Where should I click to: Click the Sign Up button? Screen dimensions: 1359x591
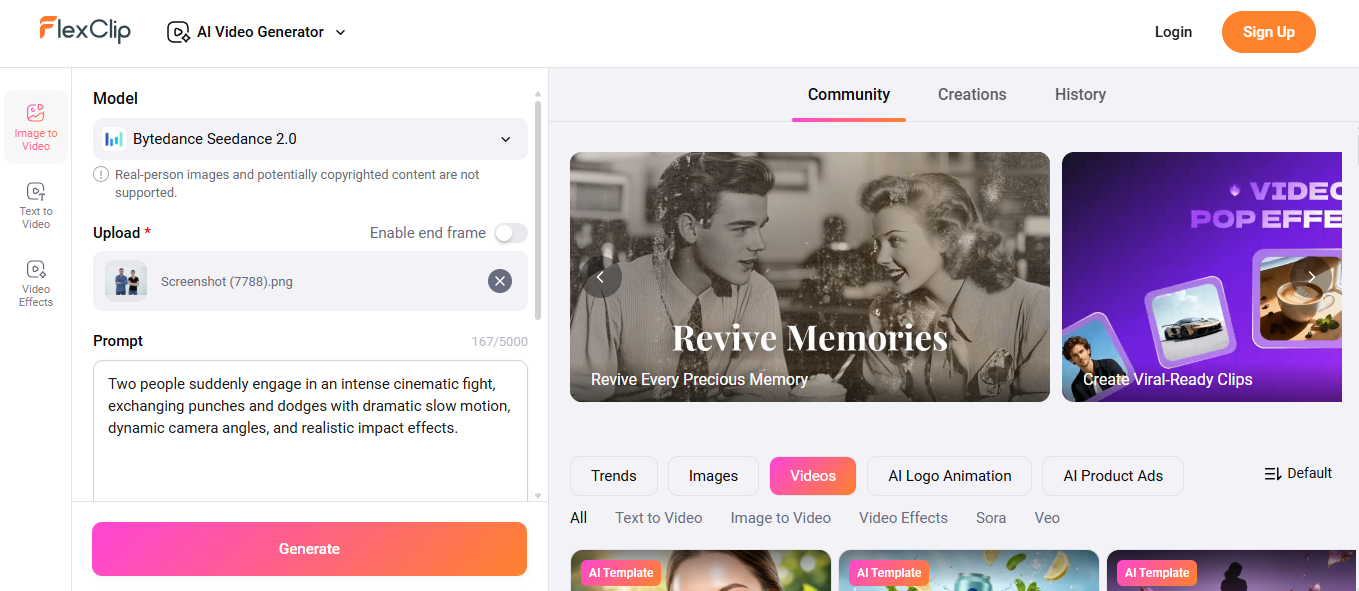click(1269, 32)
